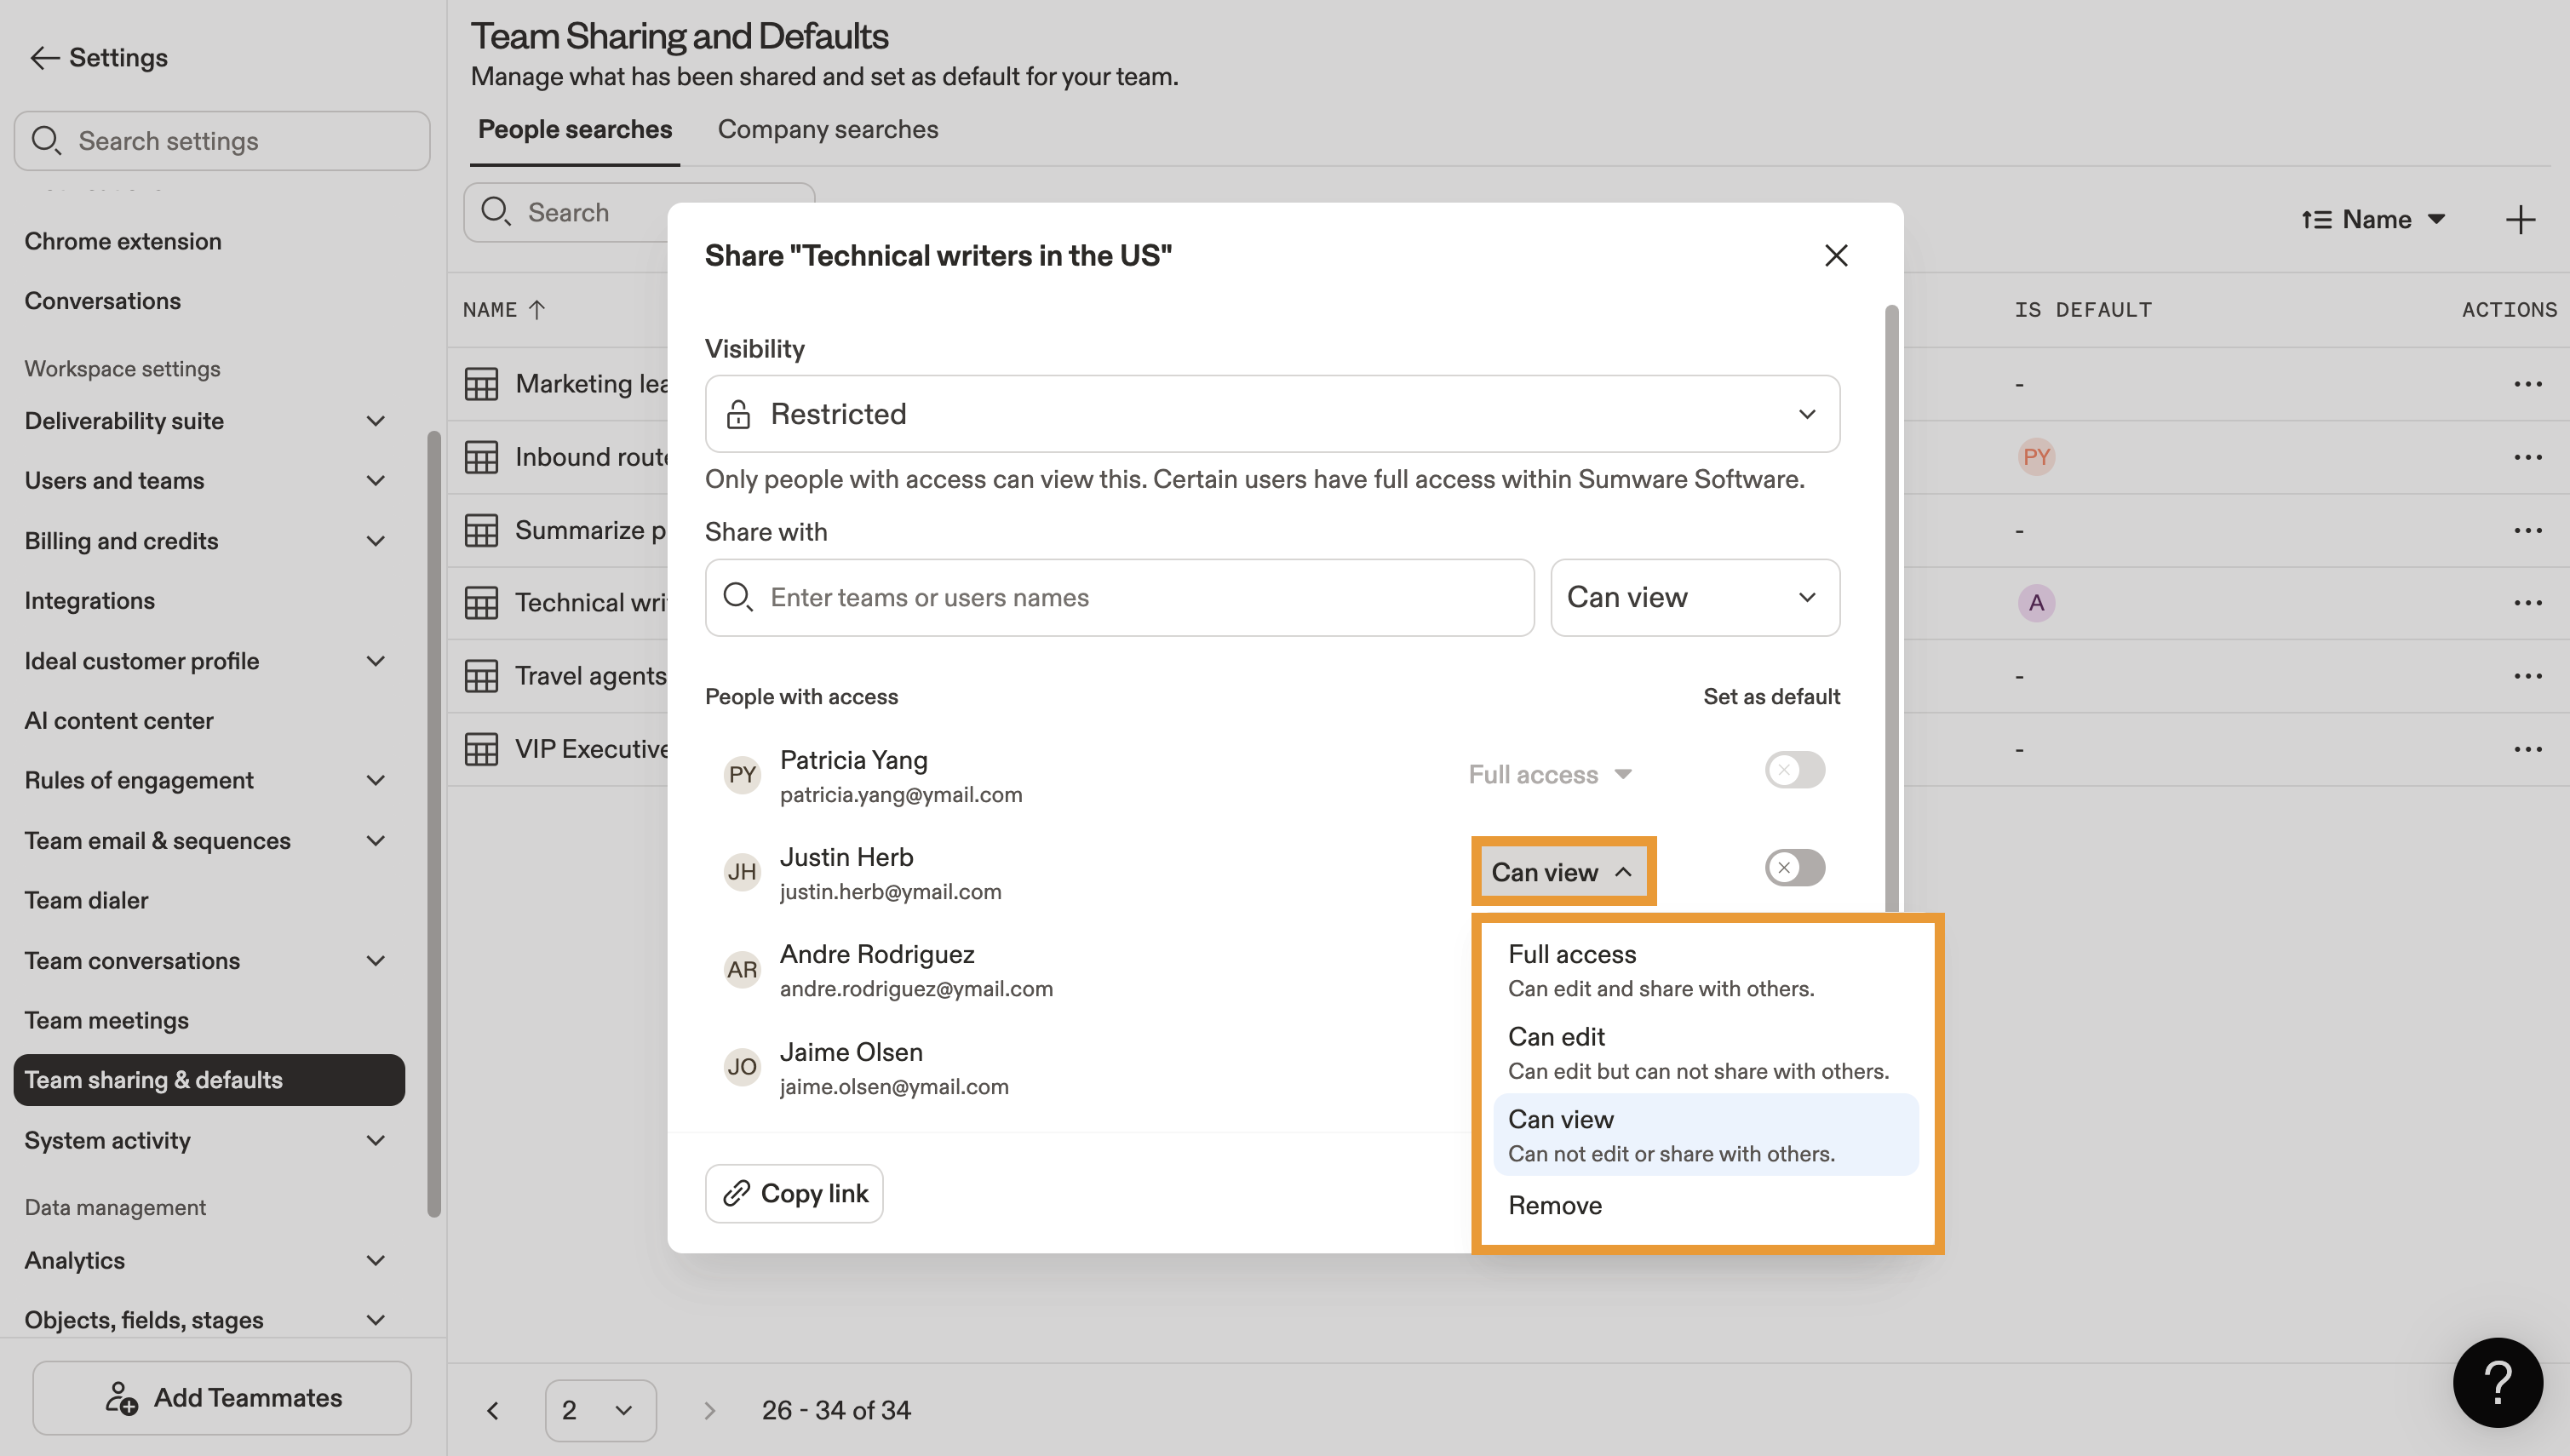Toggle set as default for Justin Herb
This screenshot has width=2570, height=1456.
click(1794, 868)
